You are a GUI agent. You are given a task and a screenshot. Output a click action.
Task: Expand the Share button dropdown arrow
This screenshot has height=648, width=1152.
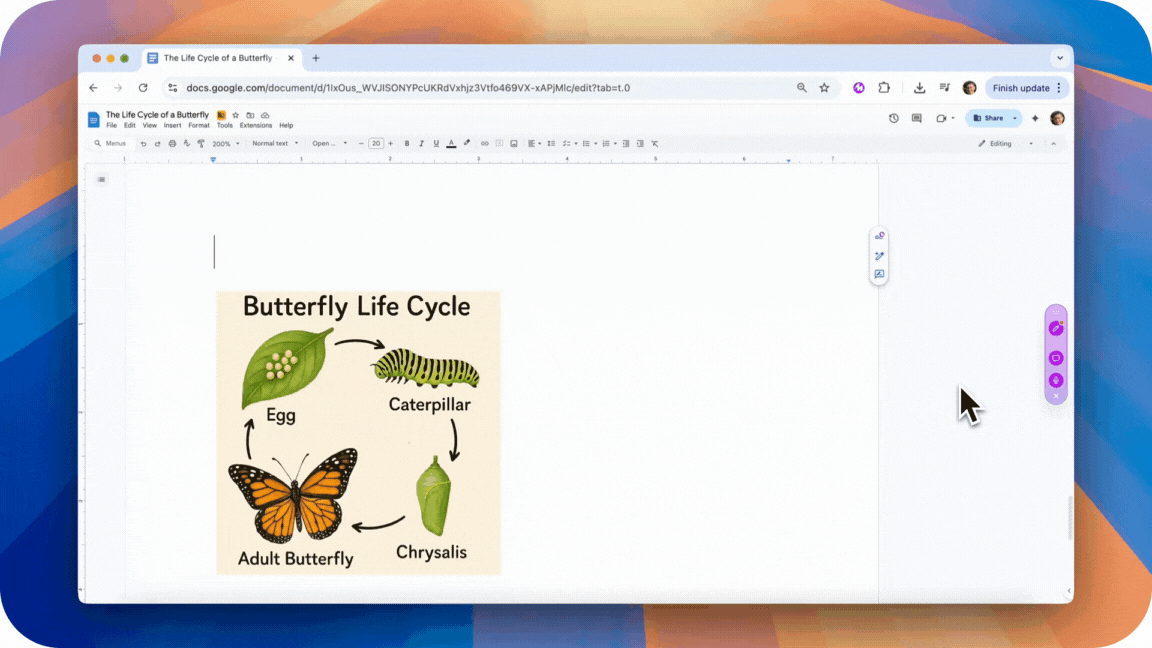tap(1014, 118)
